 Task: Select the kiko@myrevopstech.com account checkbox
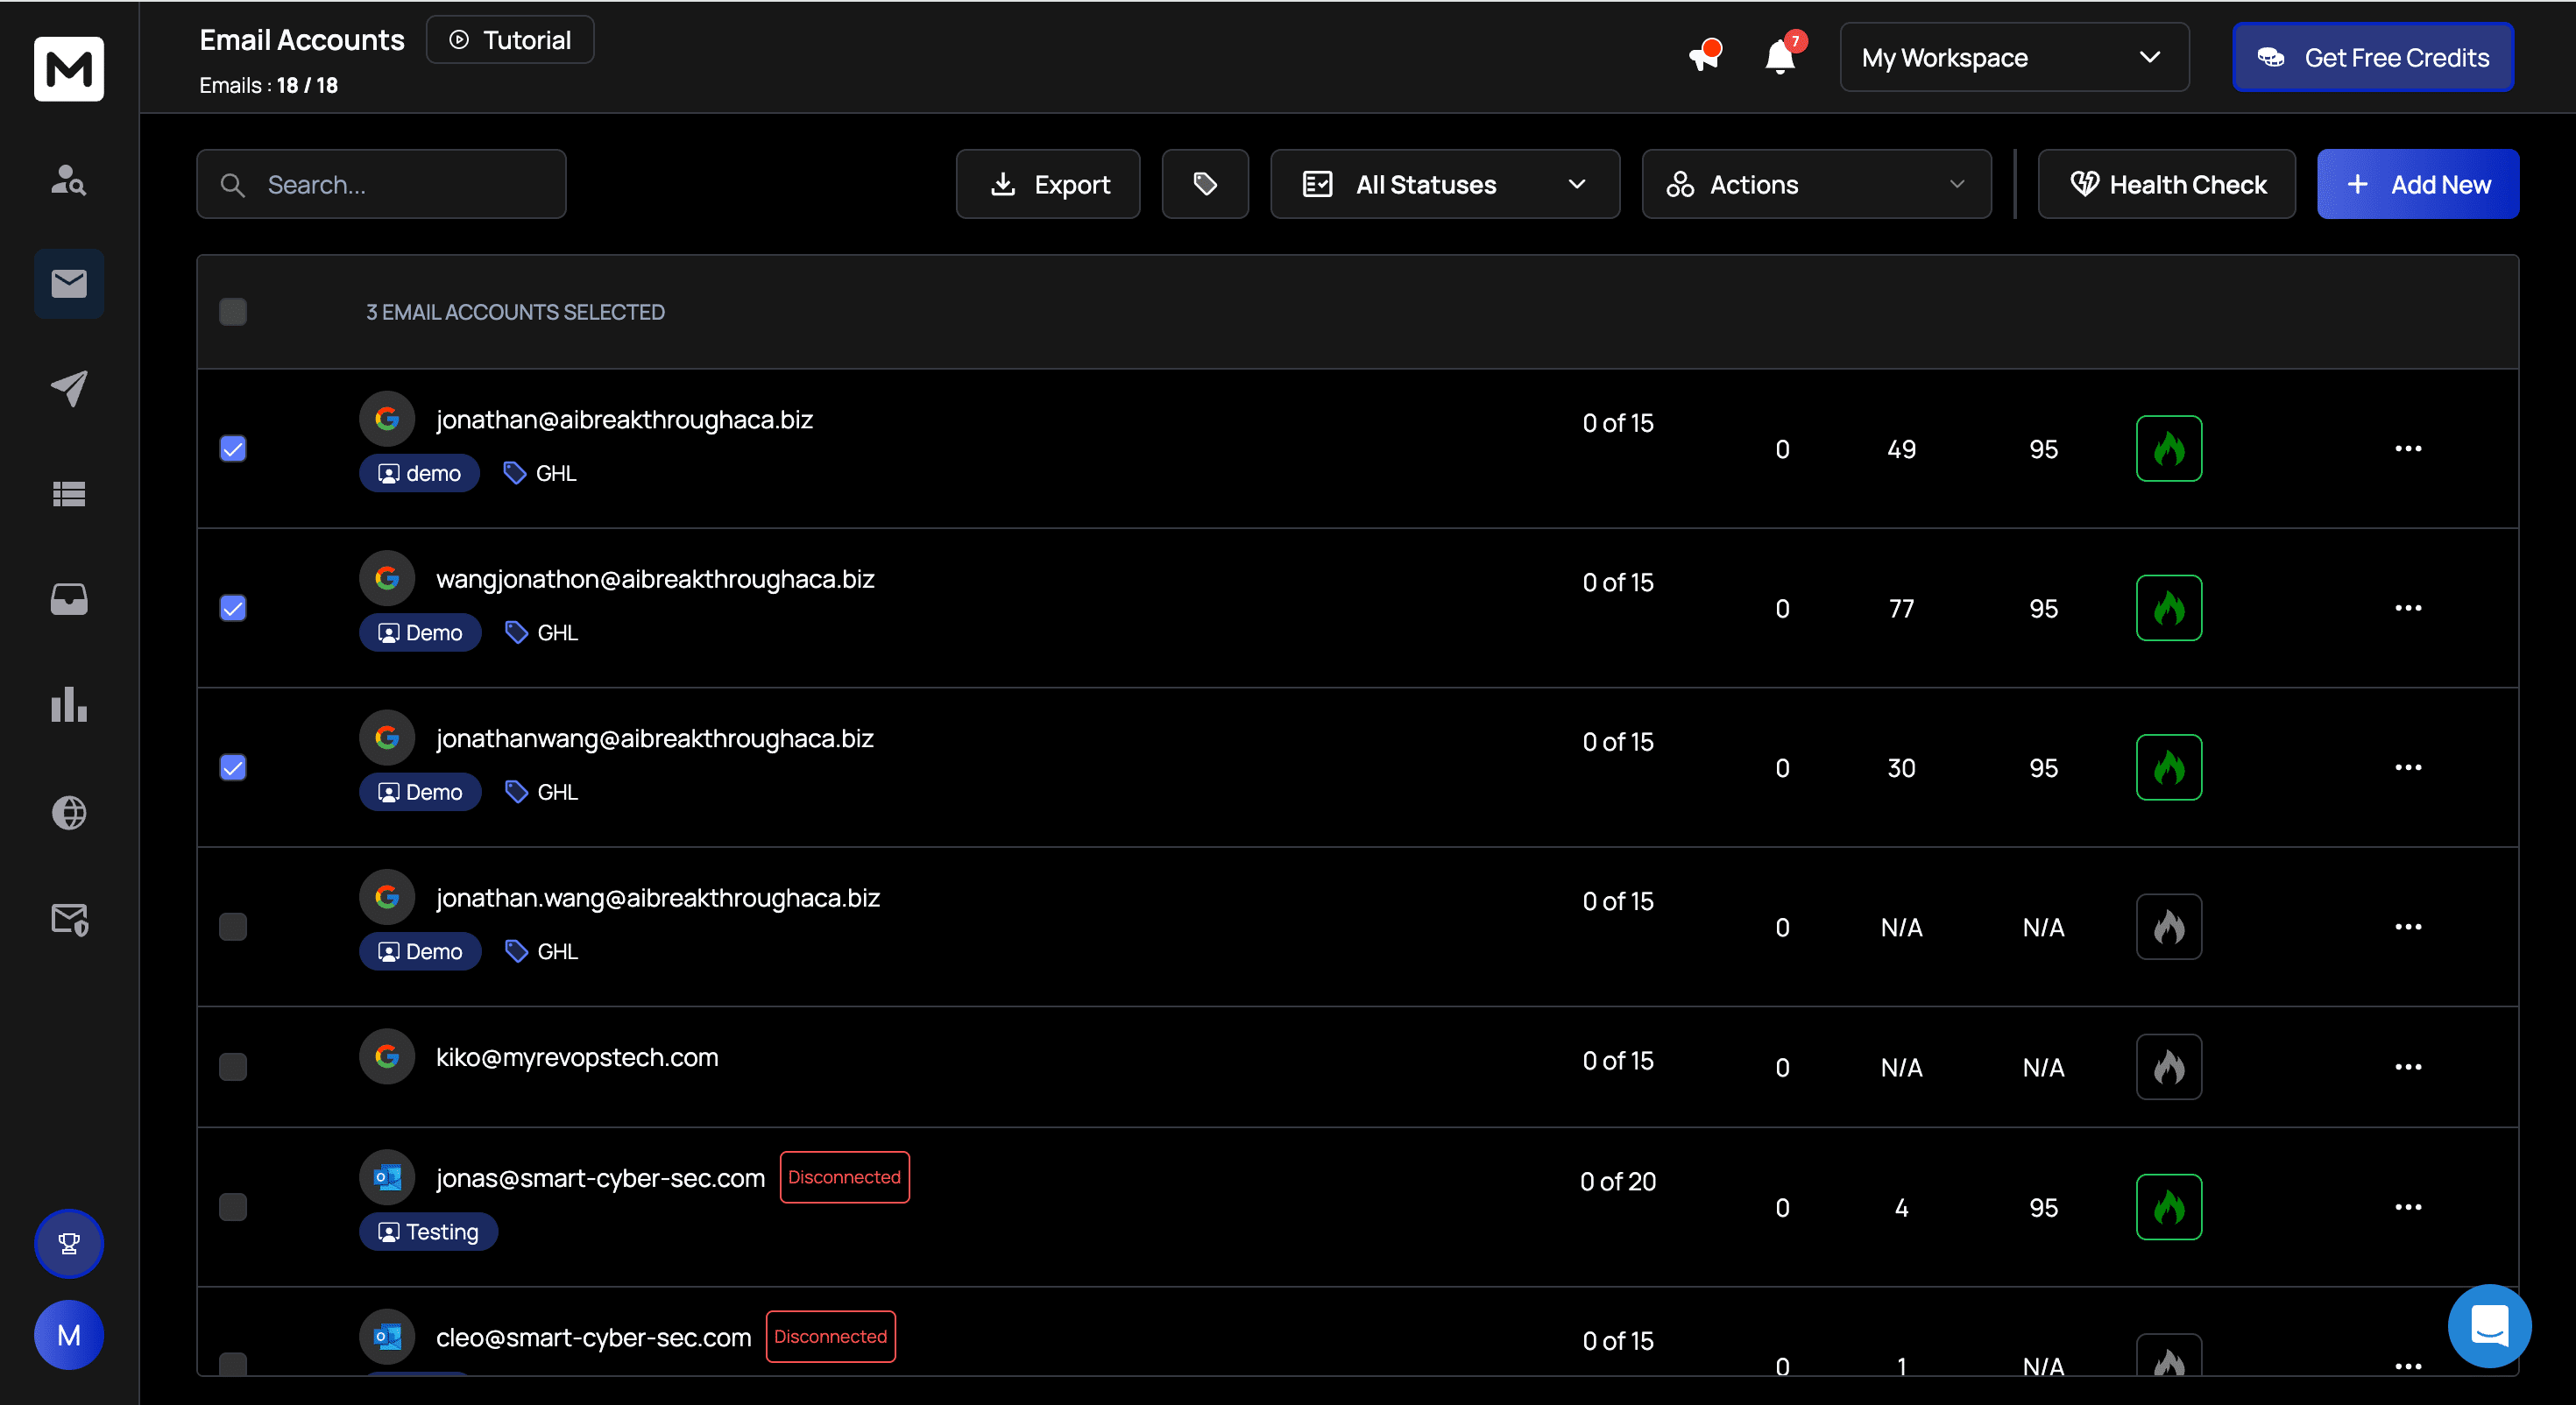click(x=233, y=1067)
